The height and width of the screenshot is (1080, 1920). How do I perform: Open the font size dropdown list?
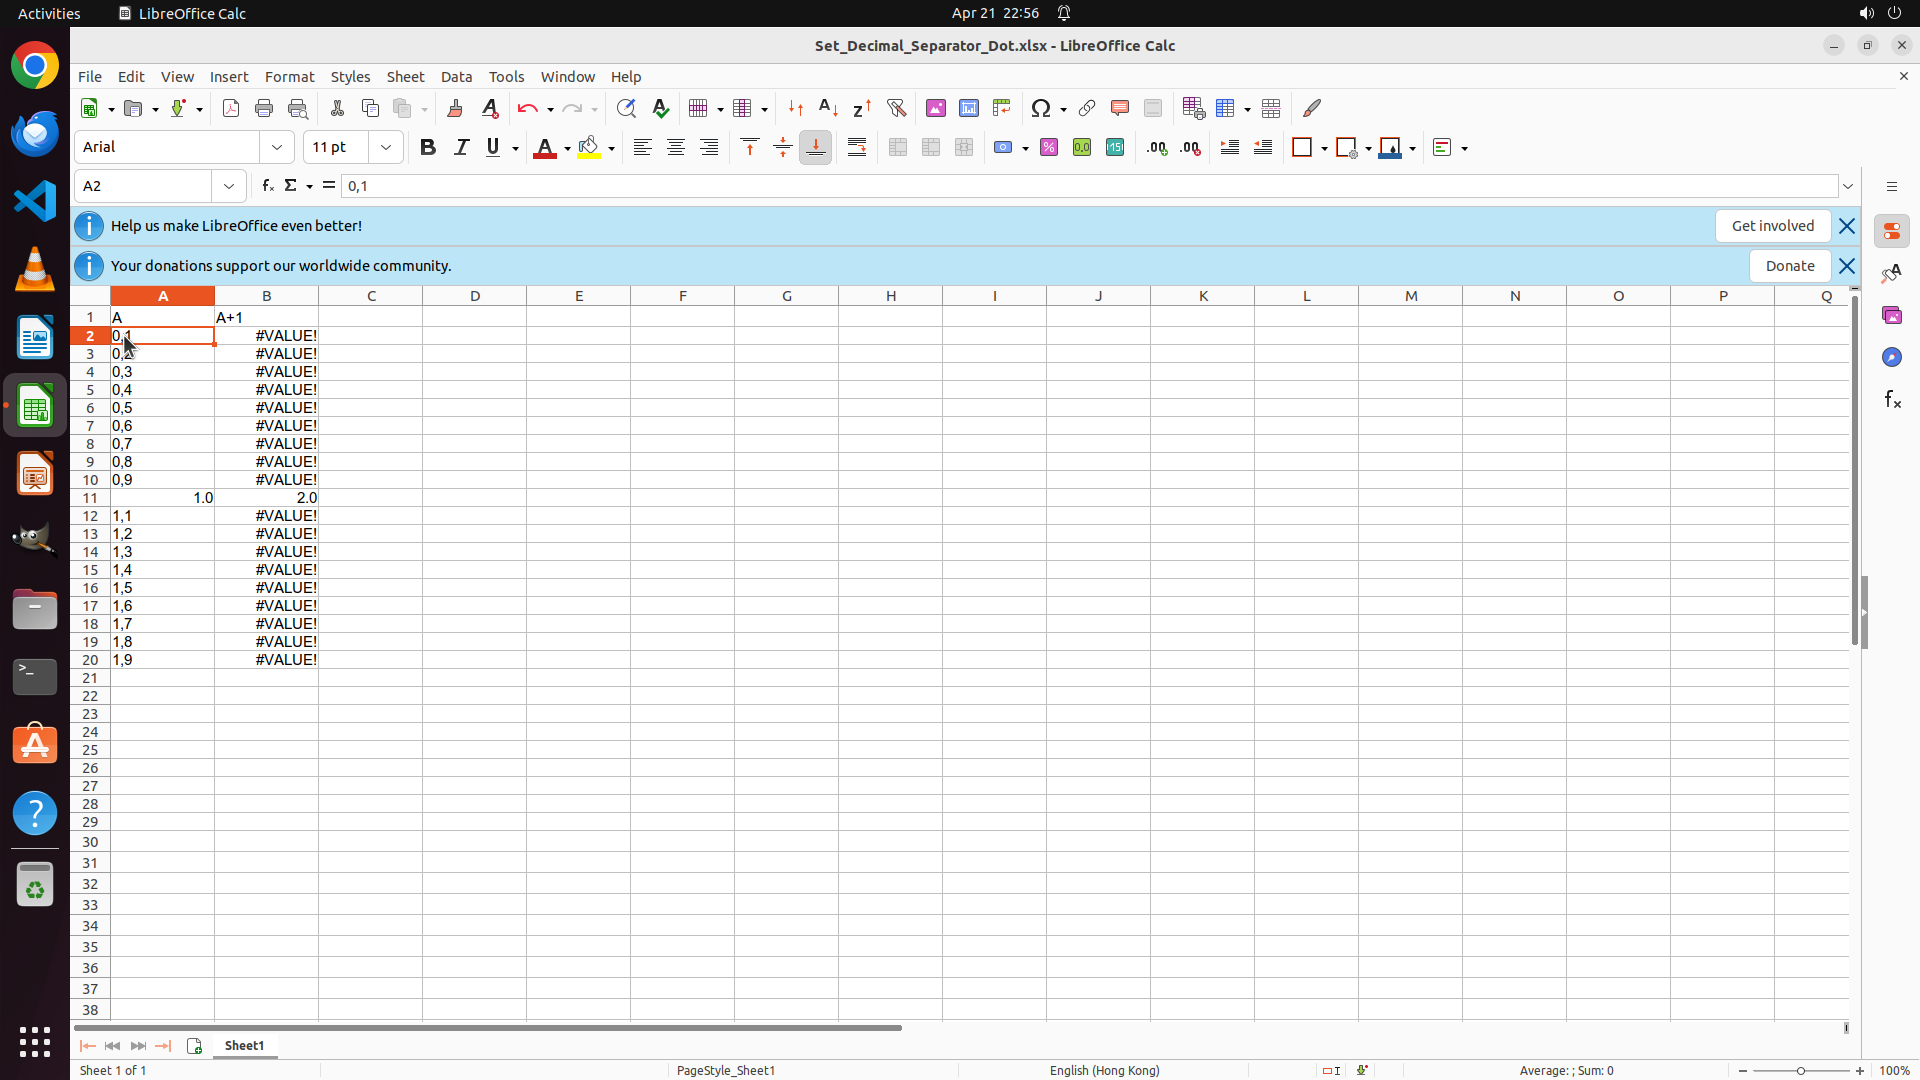pos(386,147)
